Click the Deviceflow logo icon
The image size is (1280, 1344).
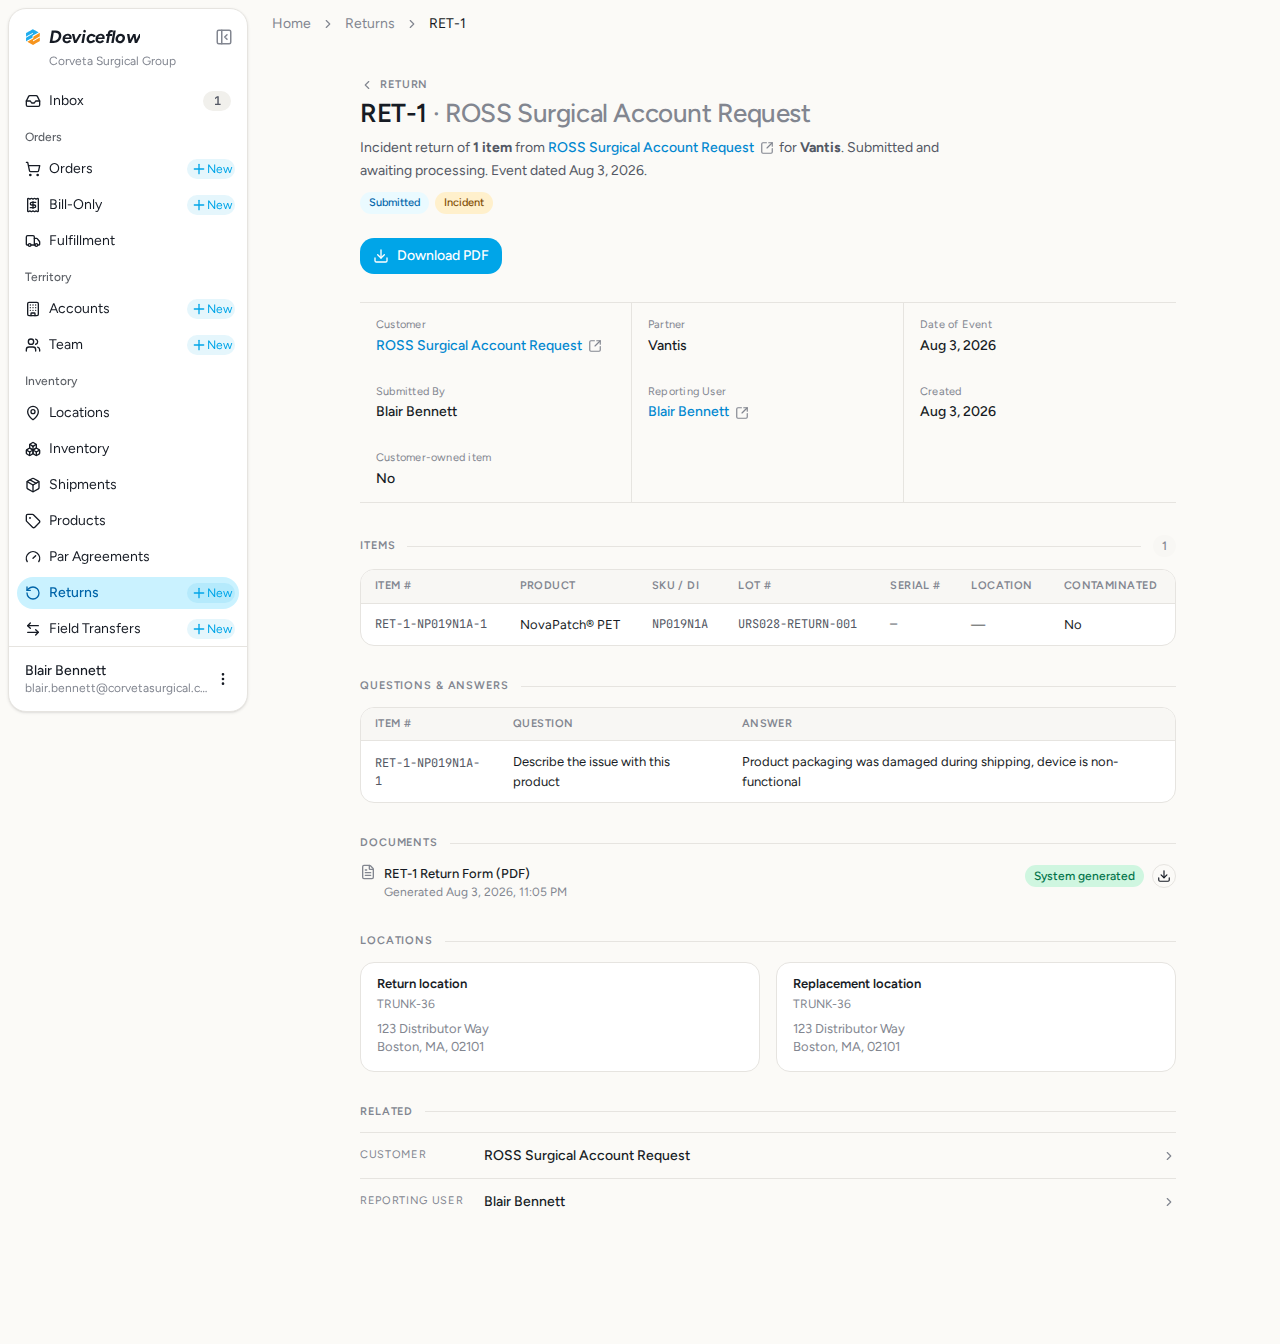[33, 37]
